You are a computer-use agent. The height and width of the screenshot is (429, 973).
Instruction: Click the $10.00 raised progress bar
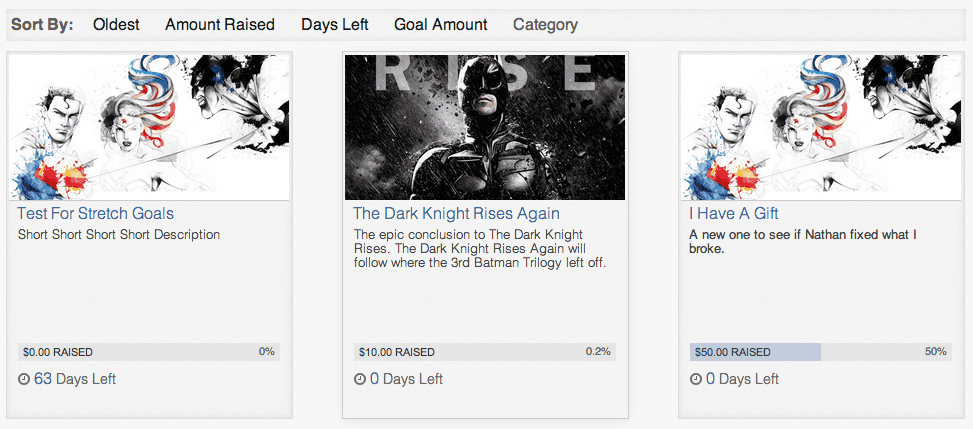[485, 352]
